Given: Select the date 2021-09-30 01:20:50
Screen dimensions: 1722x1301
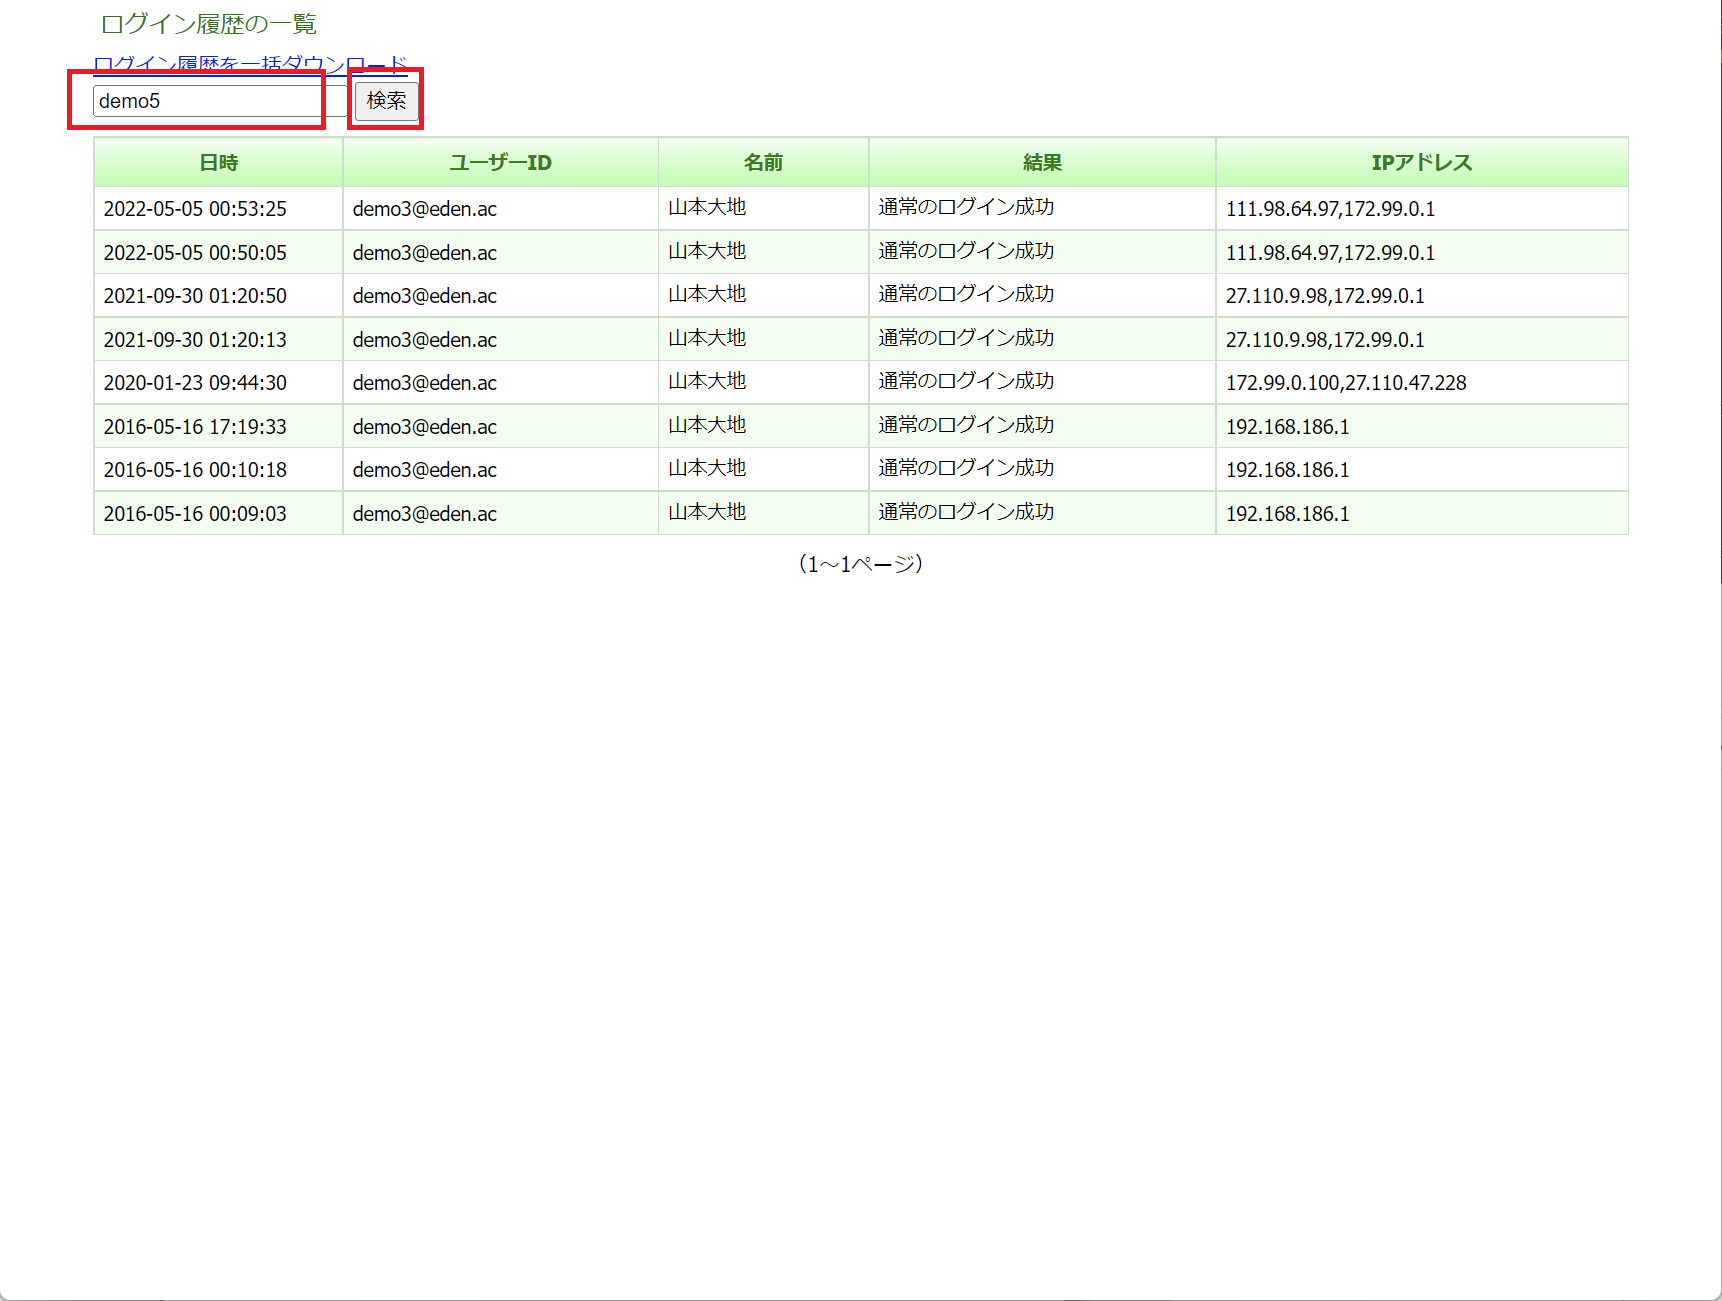Looking at the screenshot, I should pyautogui.click(x=195, y=296).
